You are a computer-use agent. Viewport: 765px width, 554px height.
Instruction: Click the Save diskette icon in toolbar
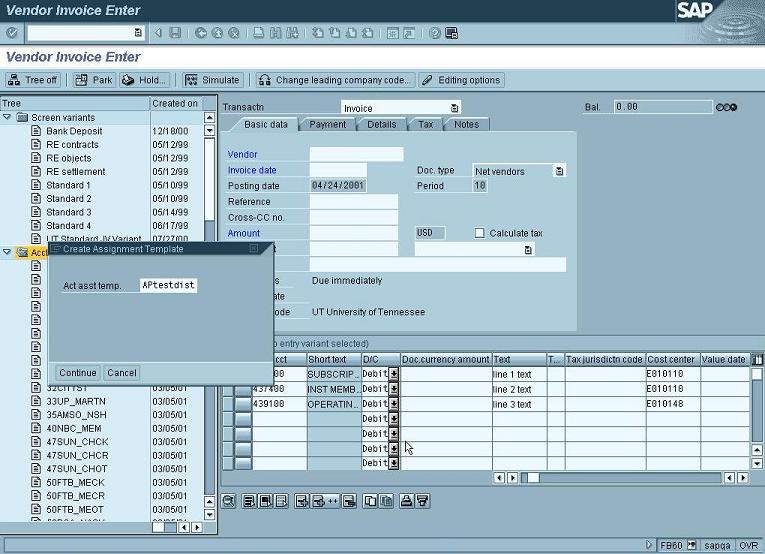[175, 33]
